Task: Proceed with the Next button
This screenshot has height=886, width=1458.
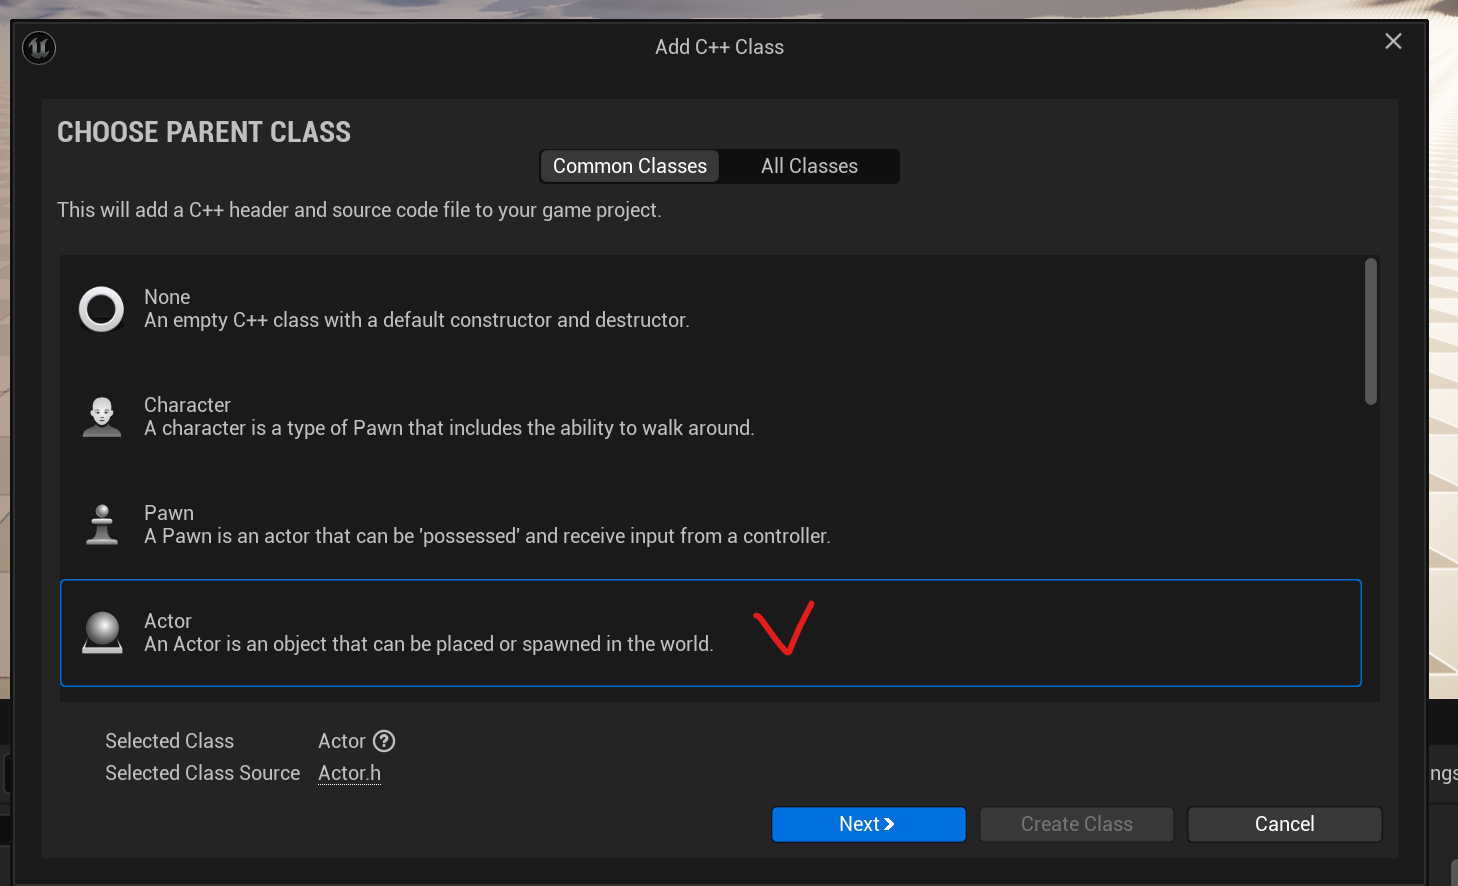Action: pyautogui.click(x=868, y=824)
